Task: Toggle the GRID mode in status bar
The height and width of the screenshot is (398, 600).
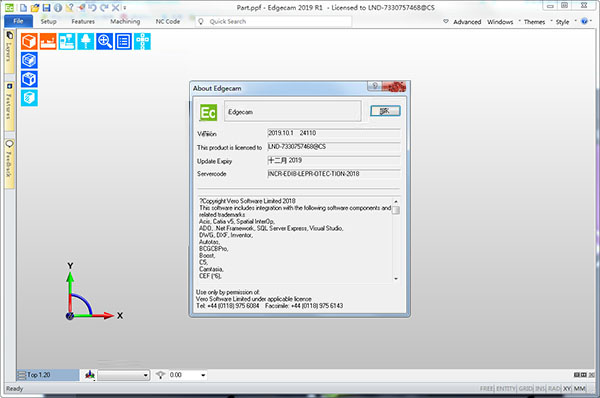Action: pos(525,388)
